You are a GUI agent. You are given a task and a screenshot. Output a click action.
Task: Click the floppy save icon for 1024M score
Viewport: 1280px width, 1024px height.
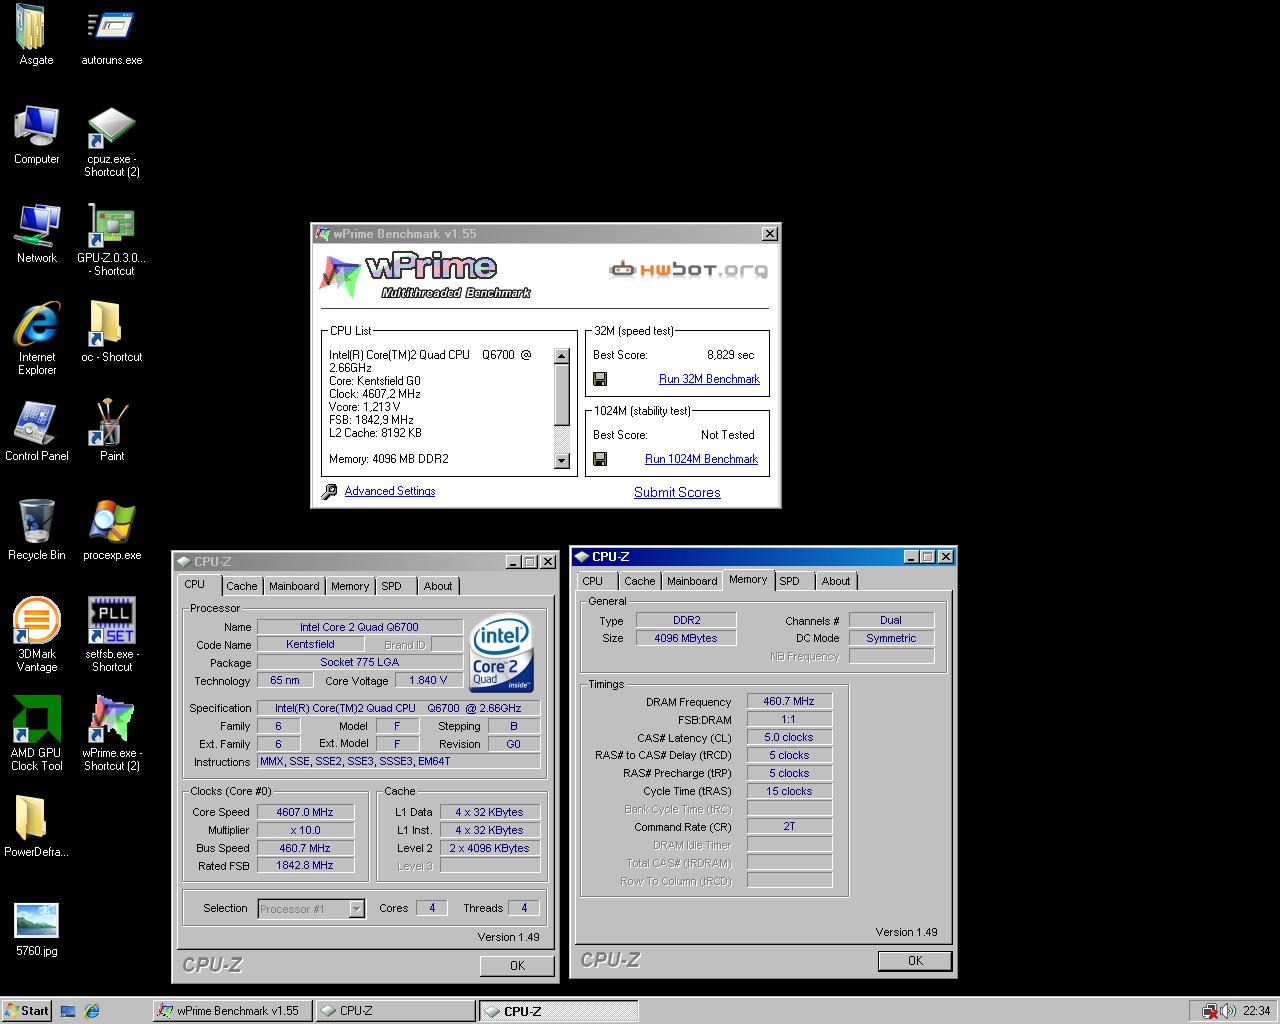pos(600,459)
